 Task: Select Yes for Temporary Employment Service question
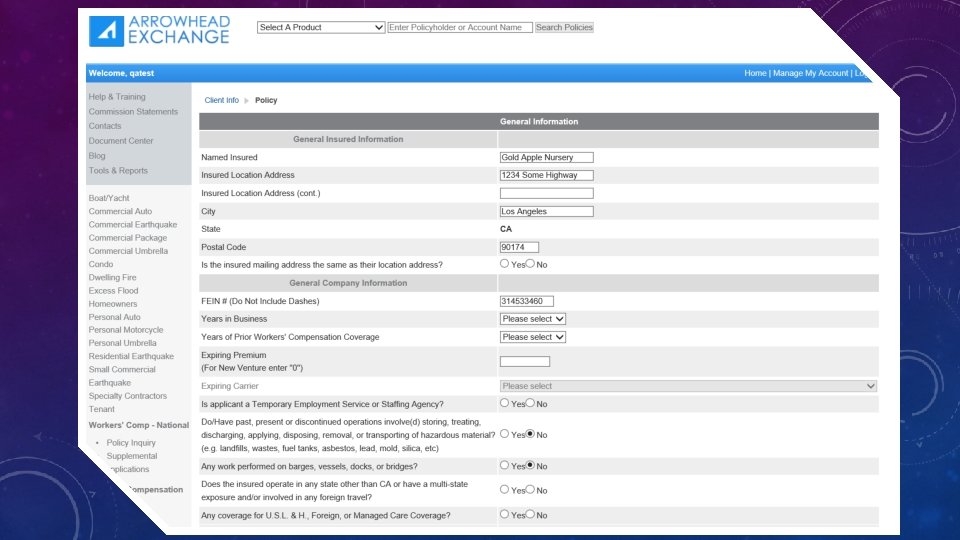pyautogui.click(x=504, y=403)
